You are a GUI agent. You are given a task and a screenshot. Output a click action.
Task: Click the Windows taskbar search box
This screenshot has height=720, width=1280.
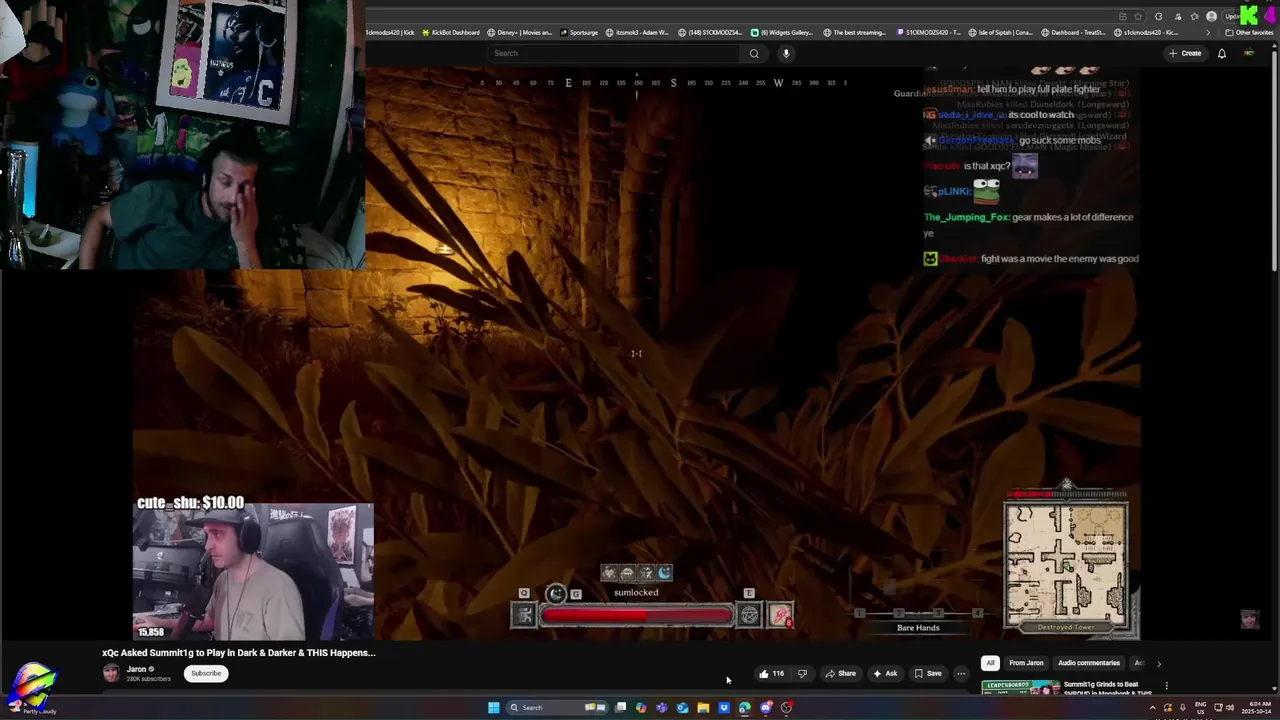(555, 708)
